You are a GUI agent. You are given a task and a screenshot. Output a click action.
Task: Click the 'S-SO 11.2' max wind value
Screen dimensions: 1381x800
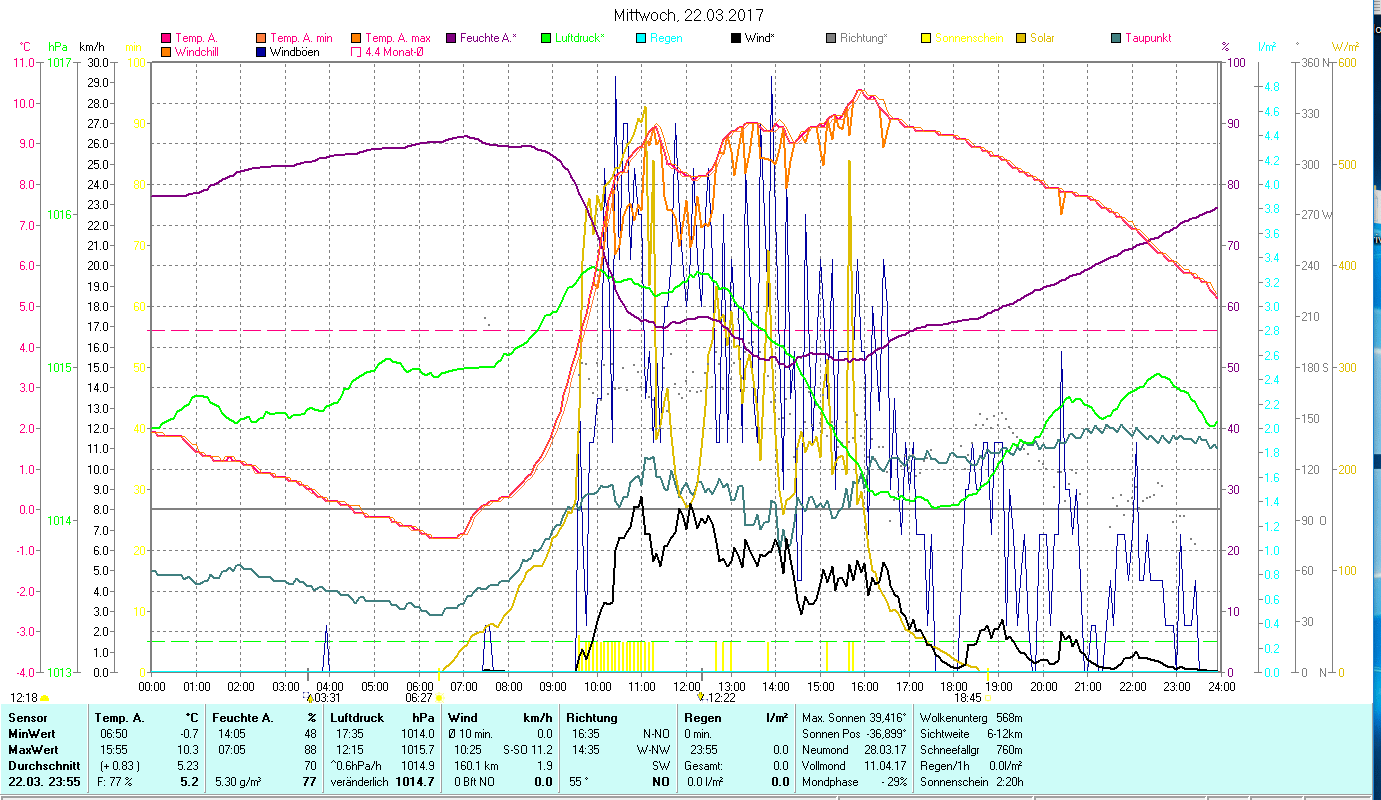coord(526,750)
